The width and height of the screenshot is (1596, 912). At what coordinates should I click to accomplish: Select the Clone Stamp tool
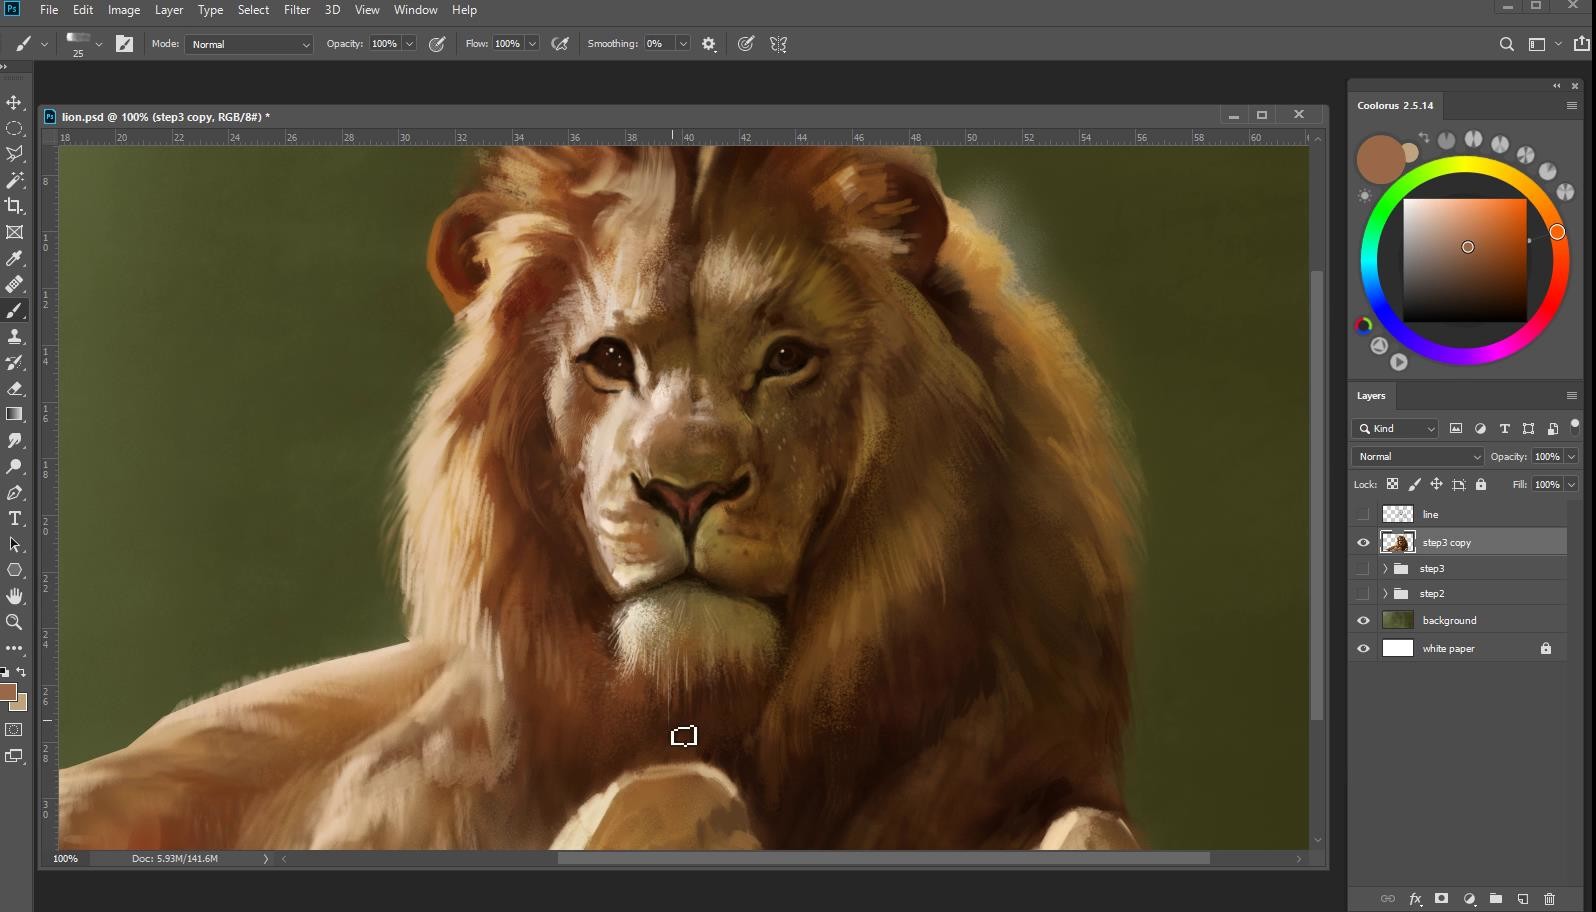(x=14, y=337)
